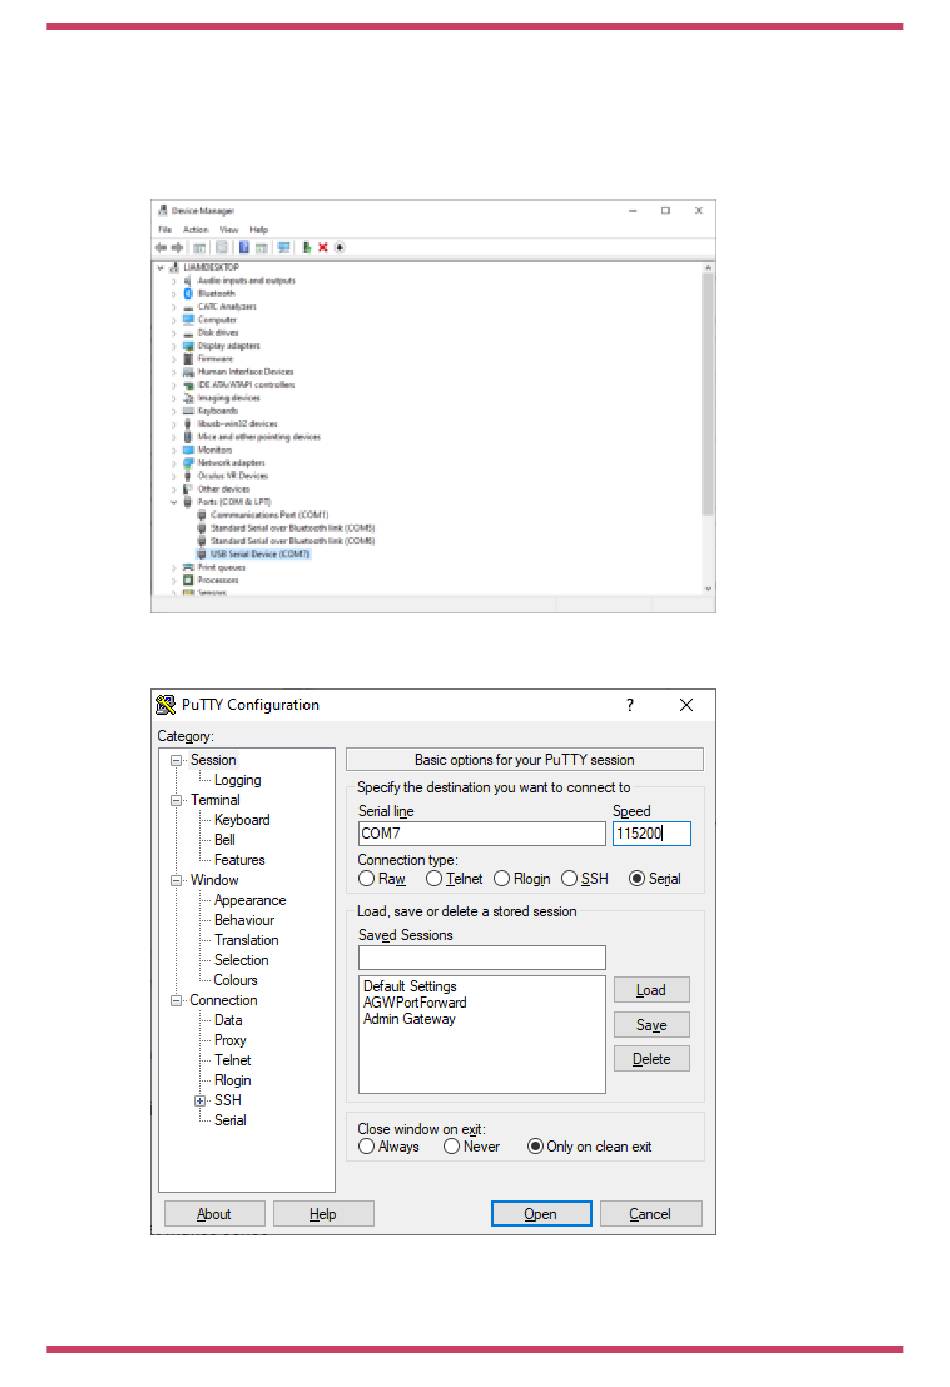Expand the Human Interface Devices node

174,372
